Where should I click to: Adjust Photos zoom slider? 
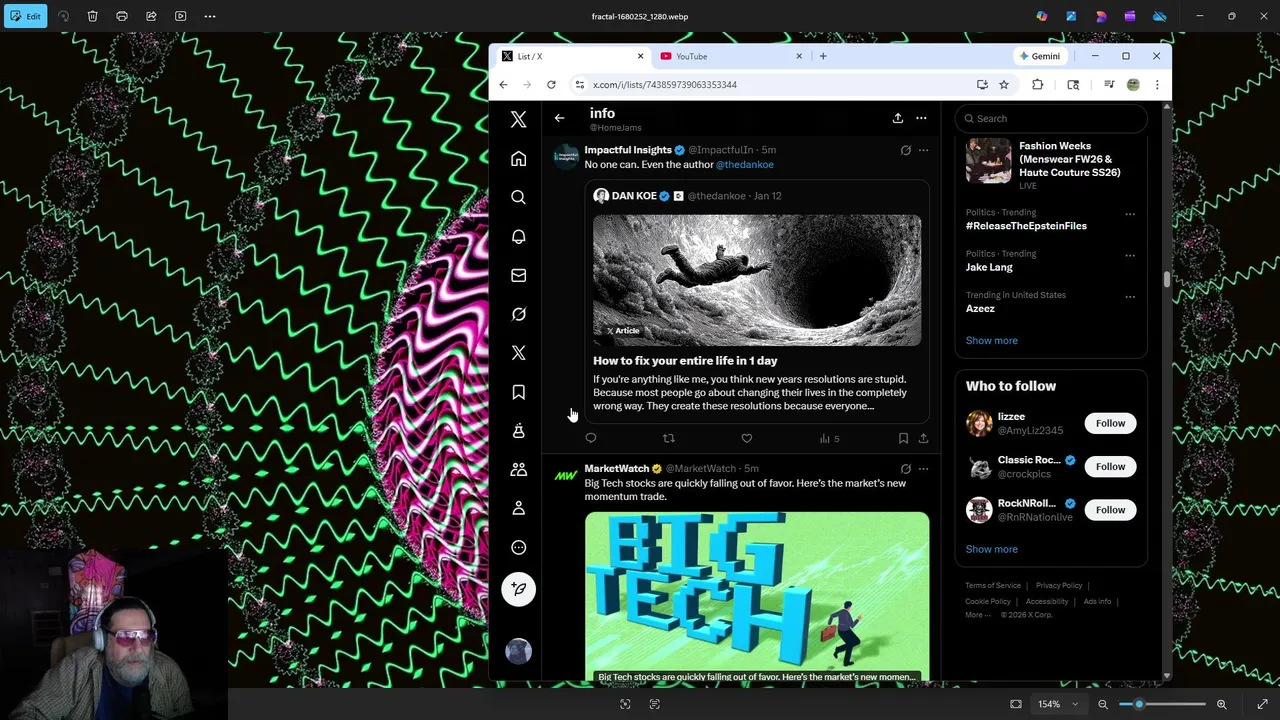coord(1162,704)
